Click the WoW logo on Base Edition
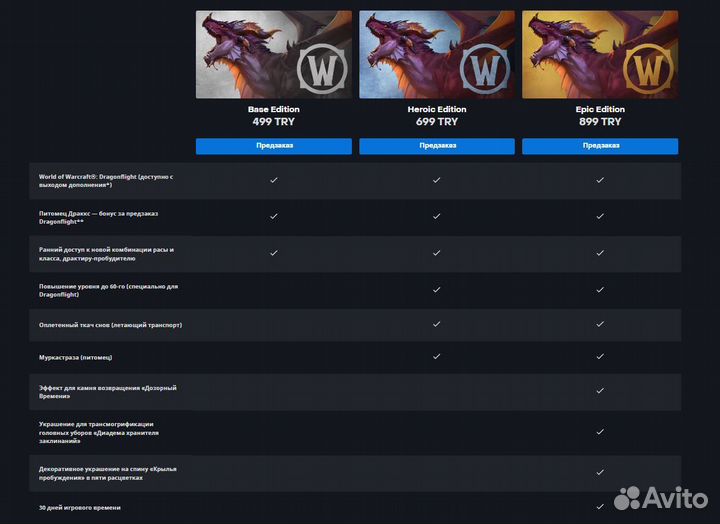This screenshot has width=720, height=524. point(322,68)
